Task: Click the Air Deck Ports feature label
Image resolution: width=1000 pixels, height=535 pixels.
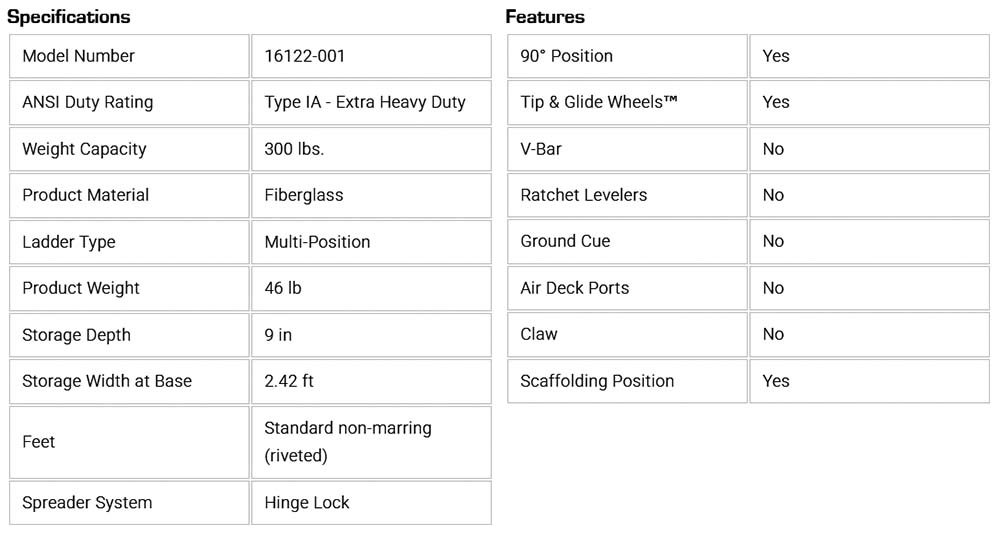Action: tap(575, 288)
